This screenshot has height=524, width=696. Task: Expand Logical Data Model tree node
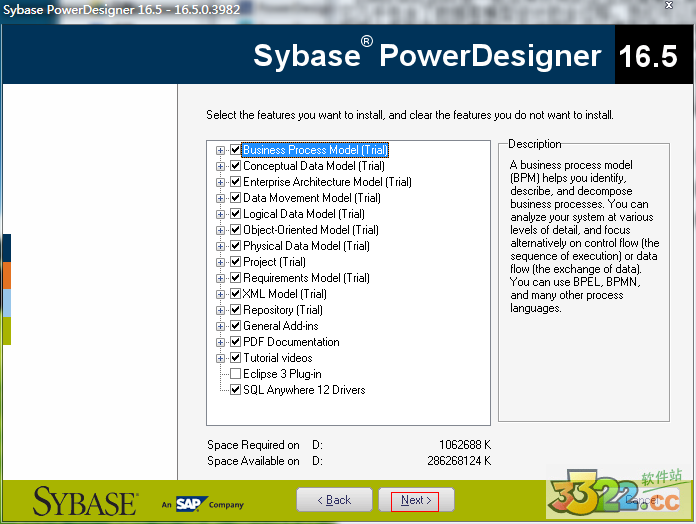point(220,214)
